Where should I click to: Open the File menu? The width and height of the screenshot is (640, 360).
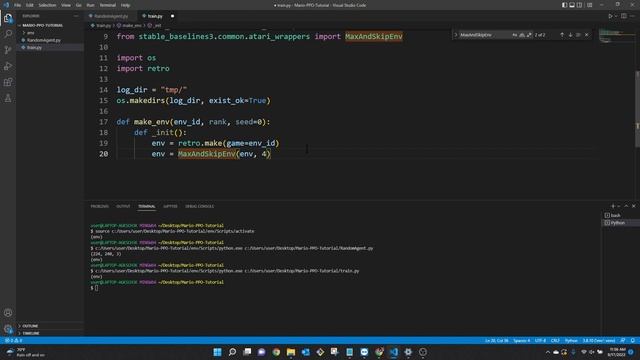click(x=17, y=5)
